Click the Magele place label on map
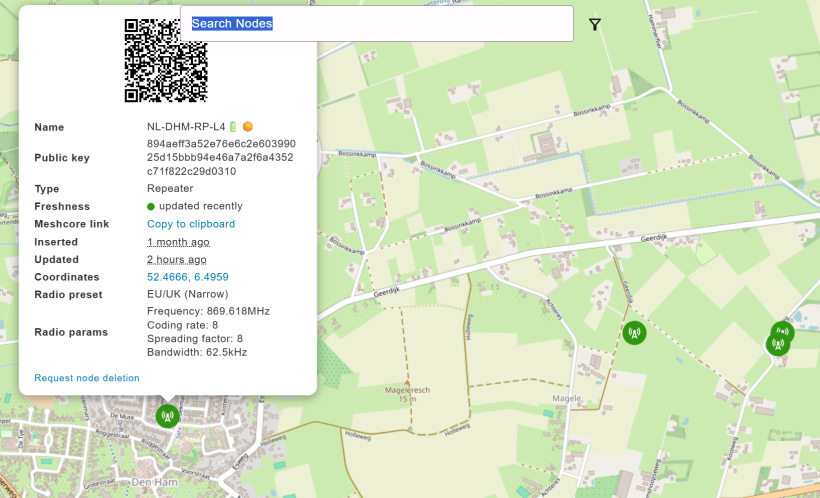This screenshot has width=820, height=498. coord(568,399)
